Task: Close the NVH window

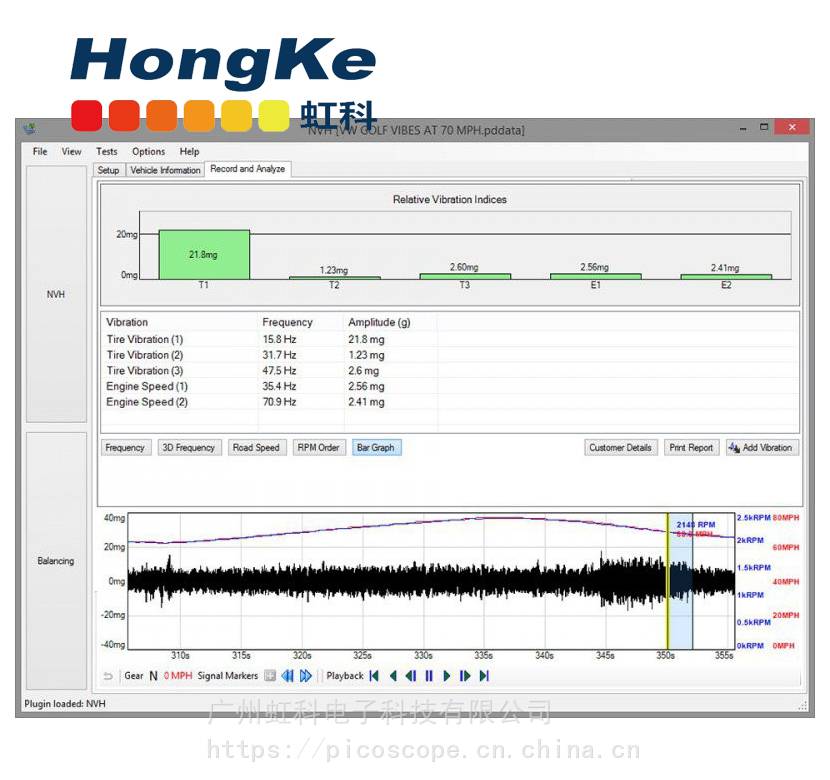Action: [x=792, y=127]
